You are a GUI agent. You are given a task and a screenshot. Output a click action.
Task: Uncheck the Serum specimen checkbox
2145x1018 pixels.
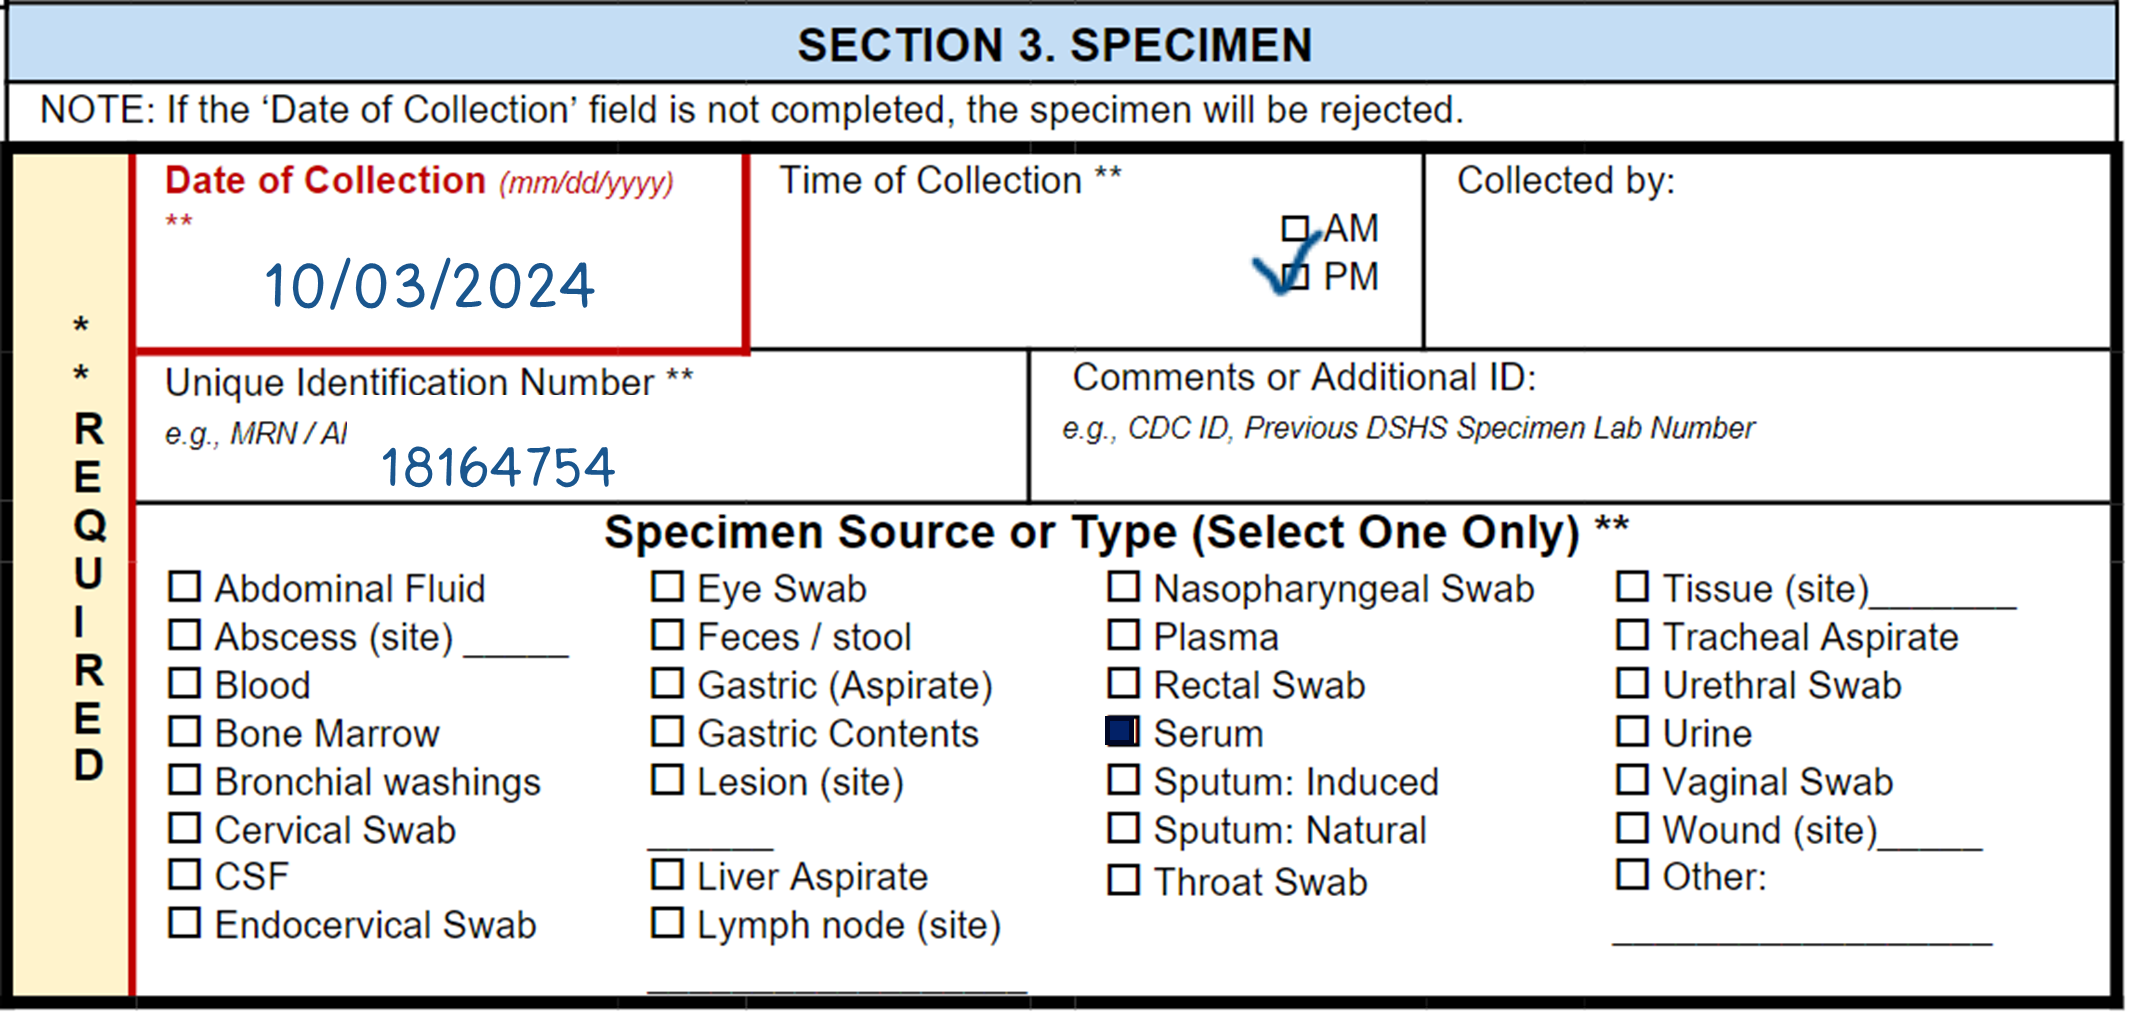click(1122, 732)
